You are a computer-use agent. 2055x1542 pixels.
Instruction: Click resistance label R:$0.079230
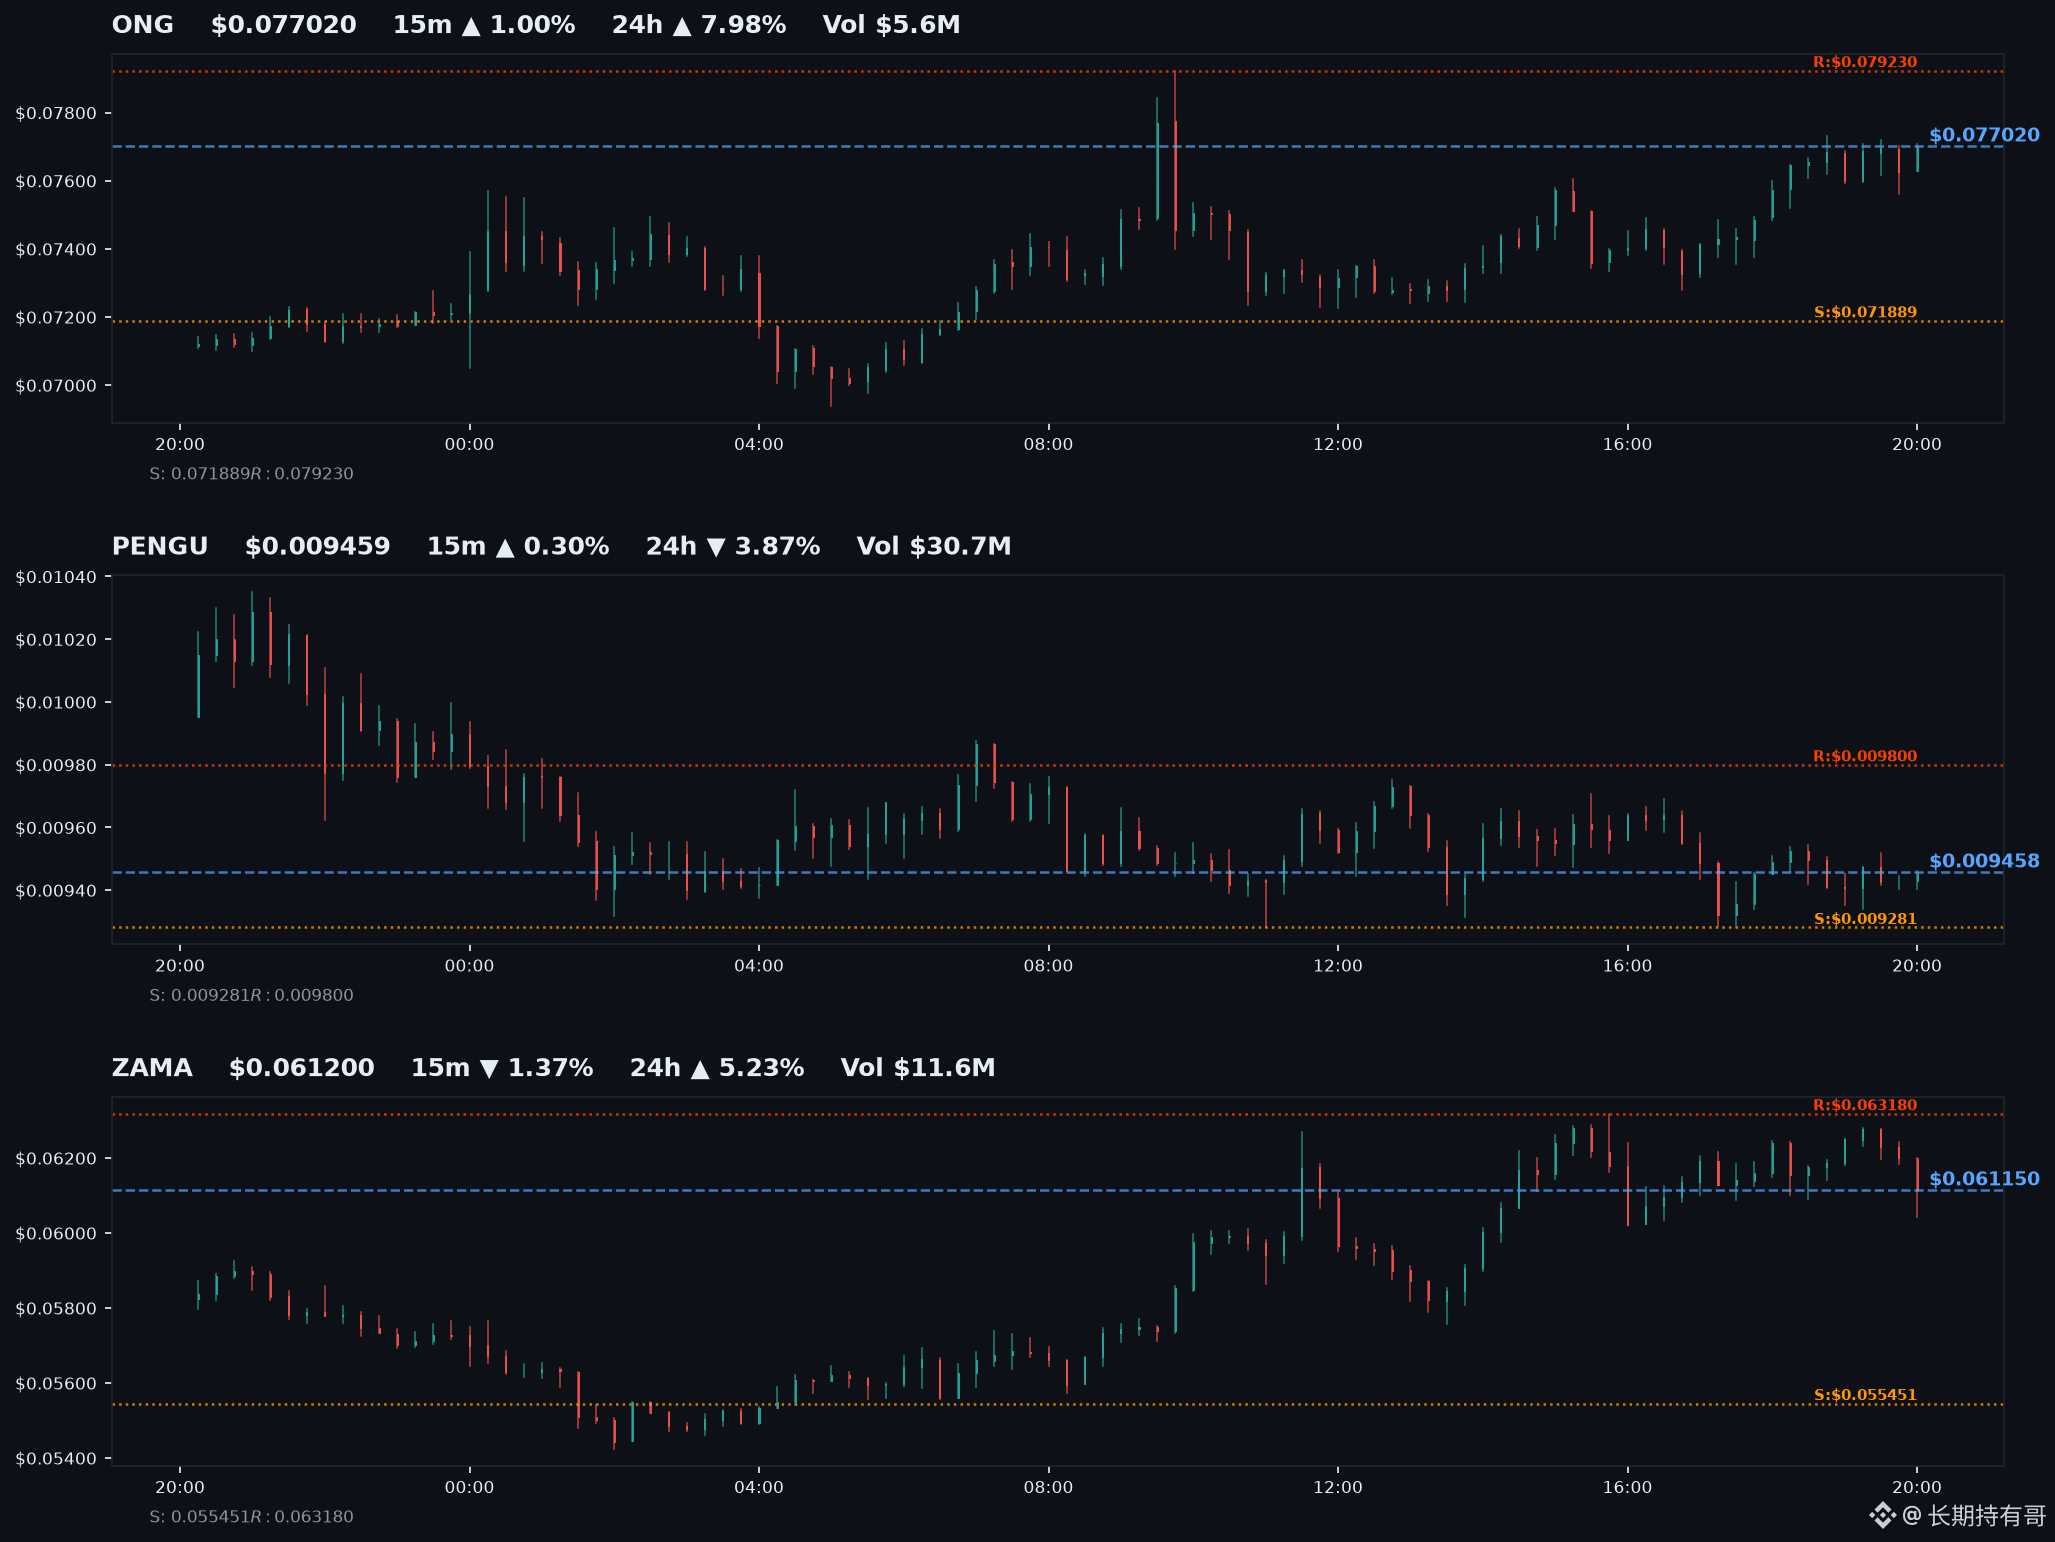[x=1865, y=62]
